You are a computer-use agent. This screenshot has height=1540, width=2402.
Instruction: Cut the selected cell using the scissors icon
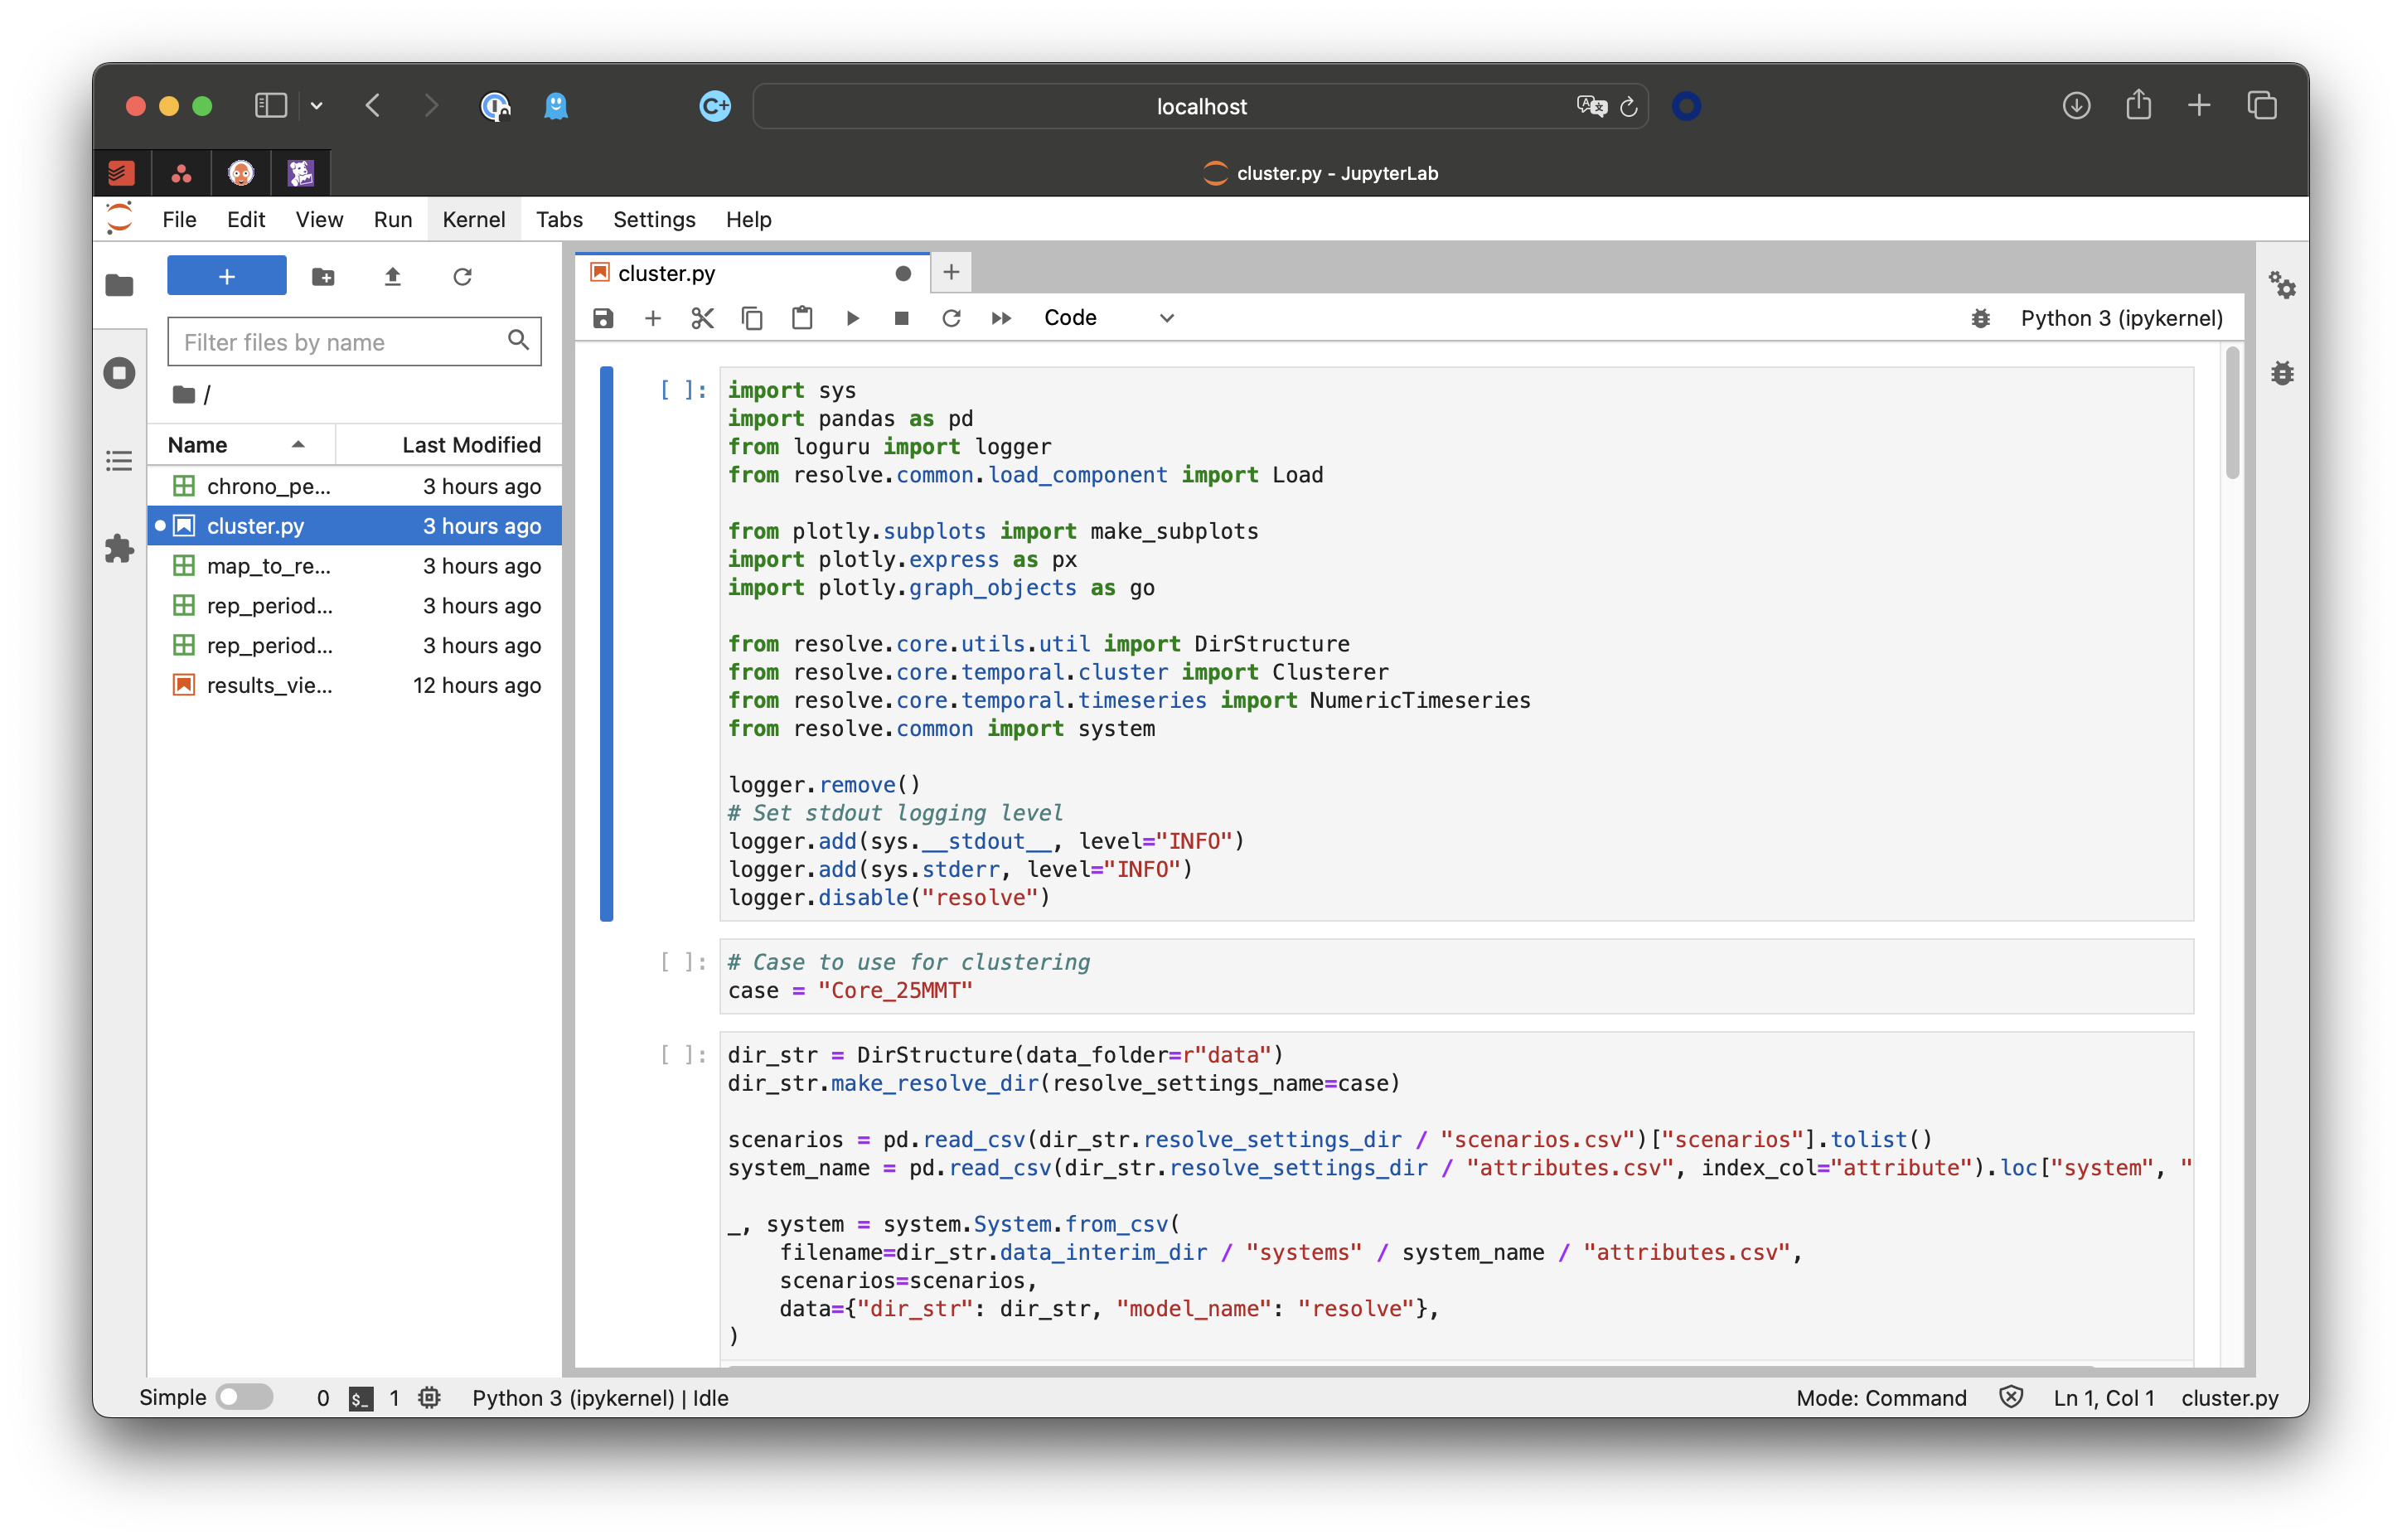point(702,318)
